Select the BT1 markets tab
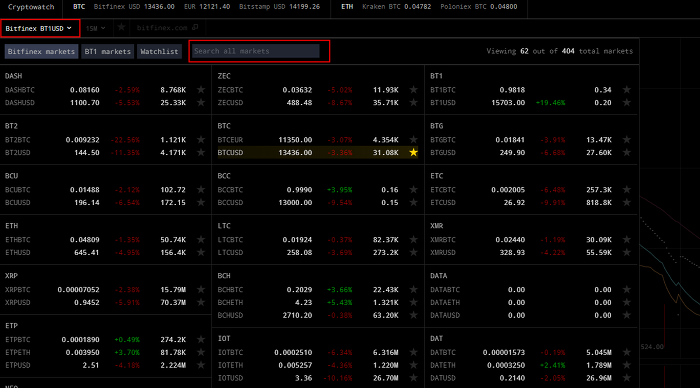Viewport: 700px width, 388px height. (108, 51)
